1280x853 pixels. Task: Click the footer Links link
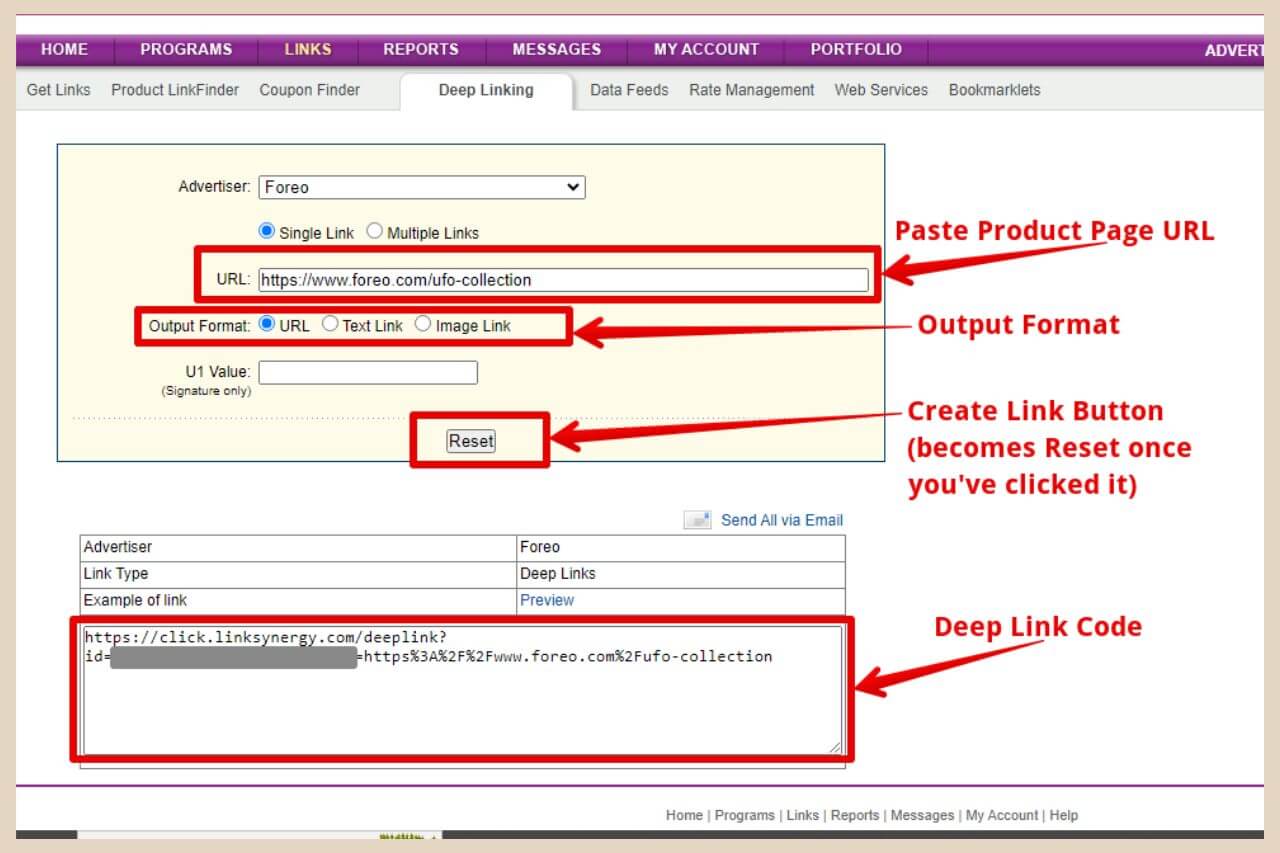[803, 815]
